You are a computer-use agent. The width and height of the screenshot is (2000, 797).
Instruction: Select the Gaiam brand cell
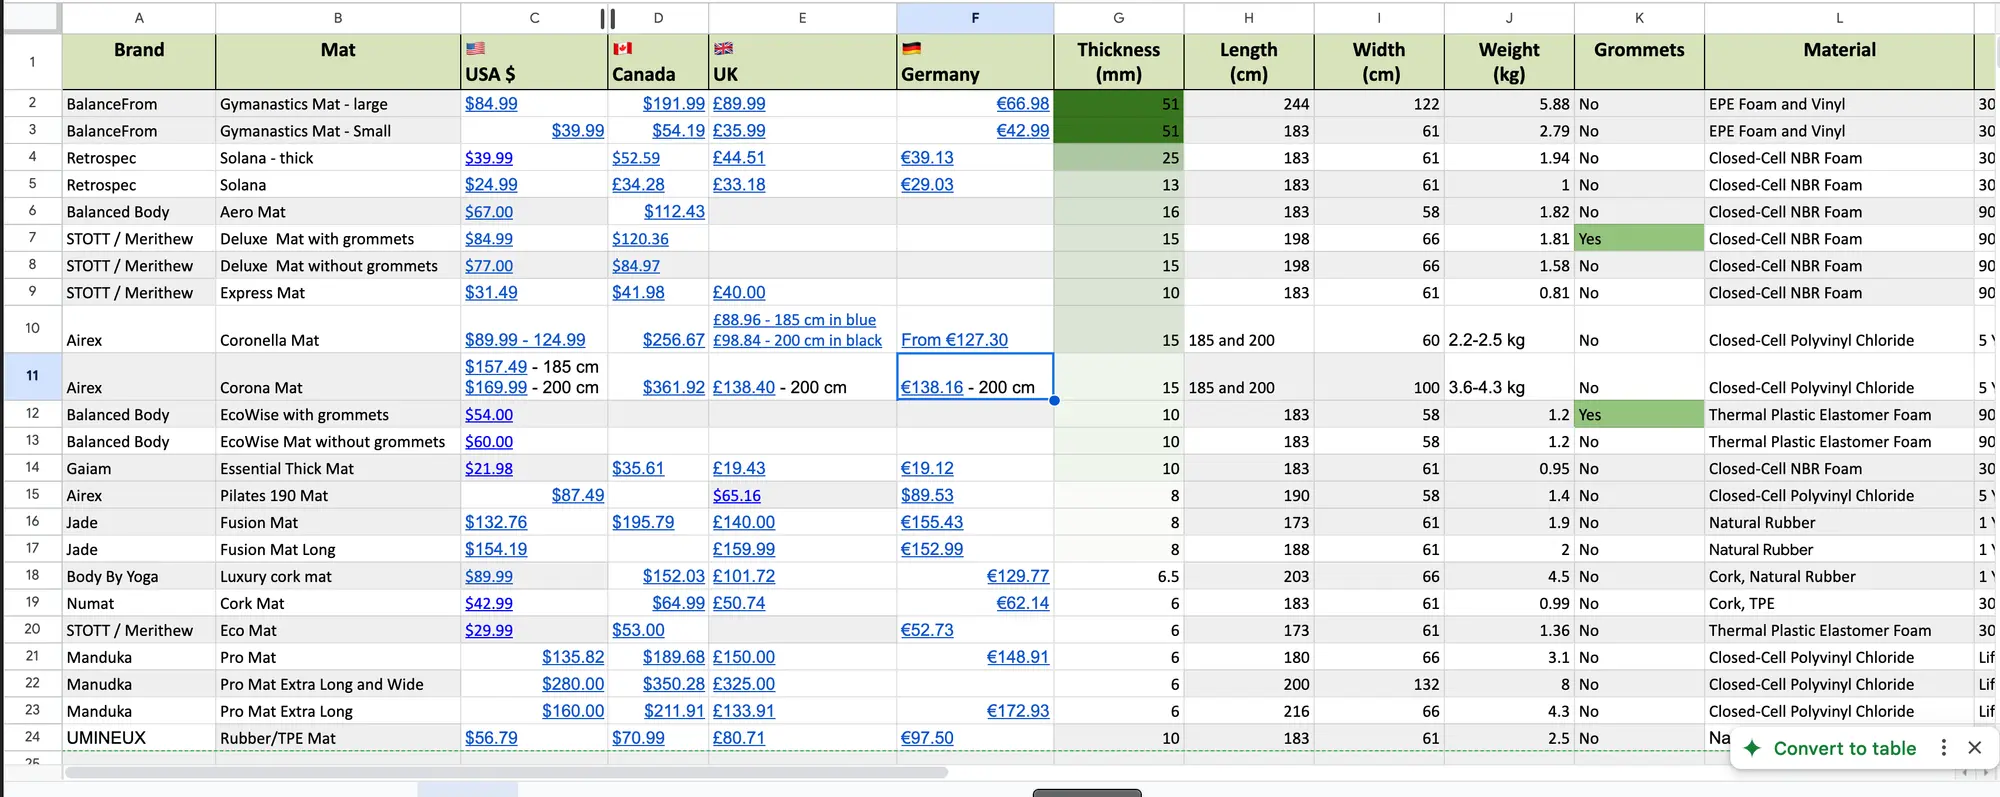(139, 469)
